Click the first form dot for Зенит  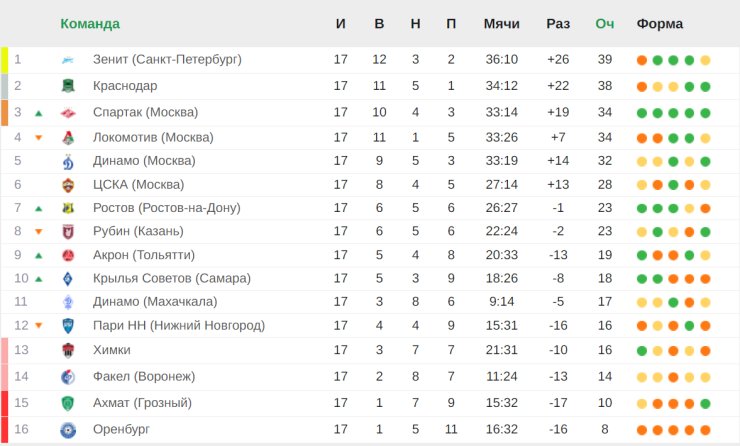[642, 60]
